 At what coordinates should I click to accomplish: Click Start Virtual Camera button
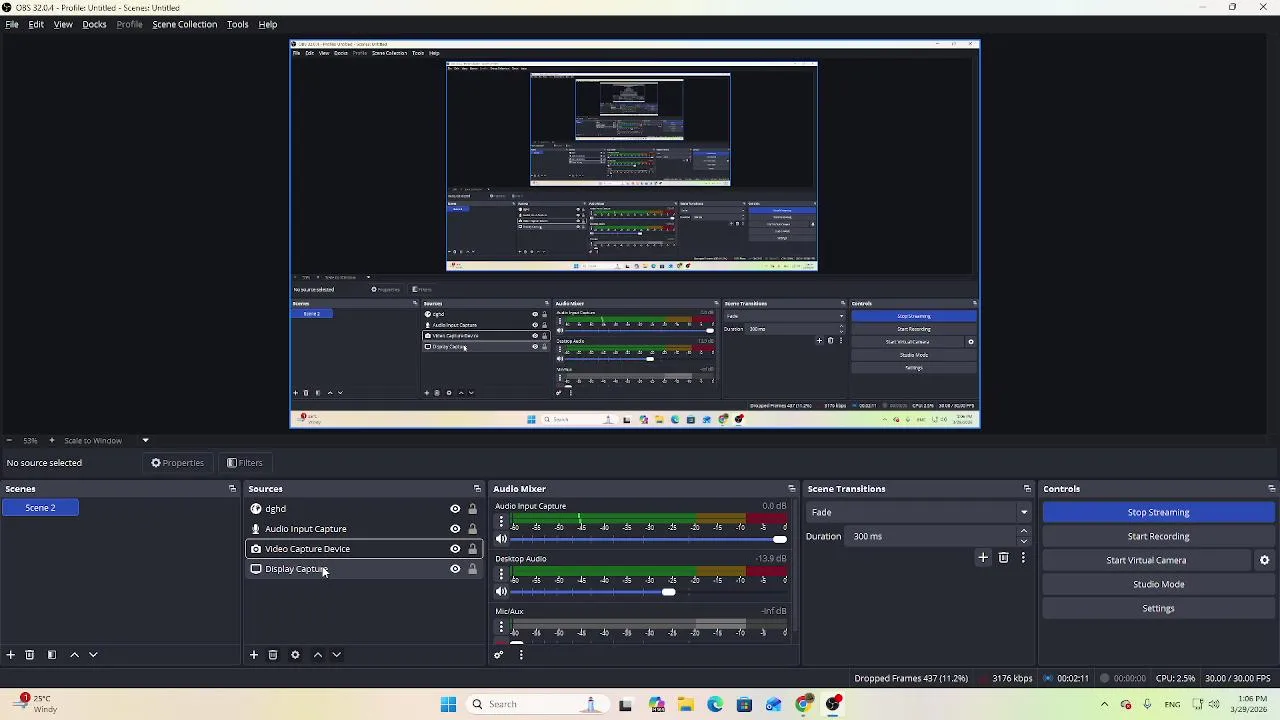[x=1146, y=561]
